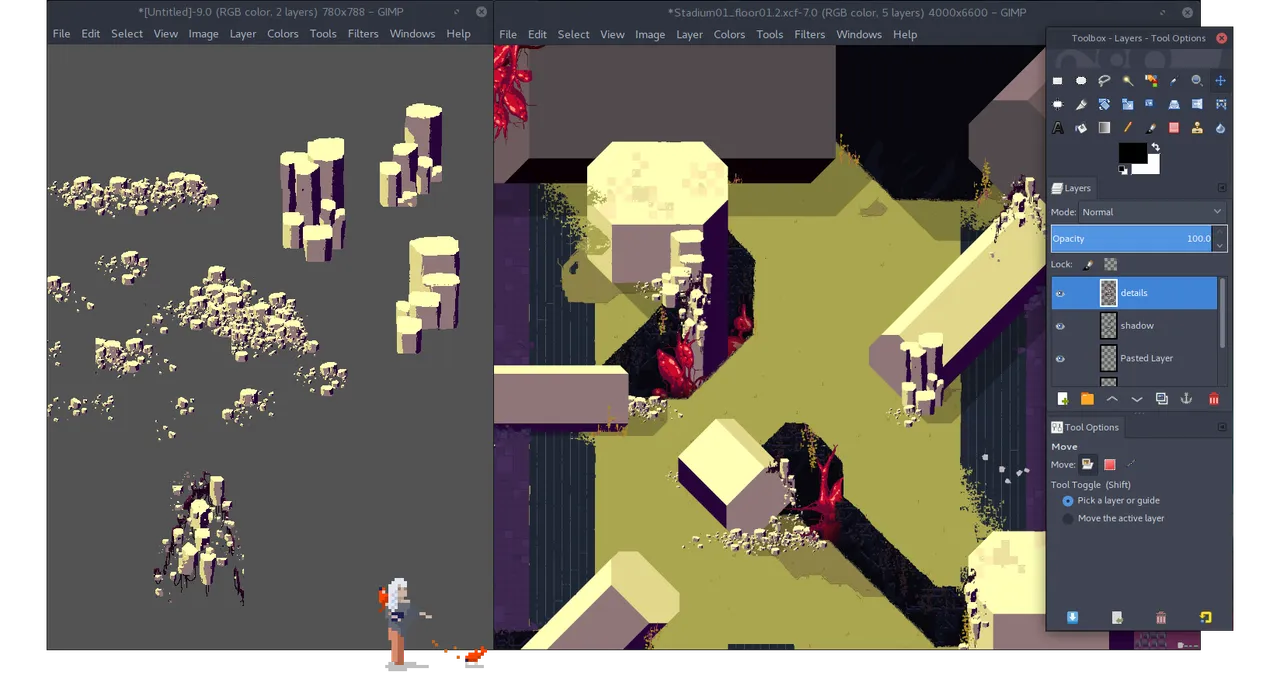This screenshot has width=1280, height=676.
Task: Open Layers panel configuration menu arrow
Action: [x=1222, y=188]
